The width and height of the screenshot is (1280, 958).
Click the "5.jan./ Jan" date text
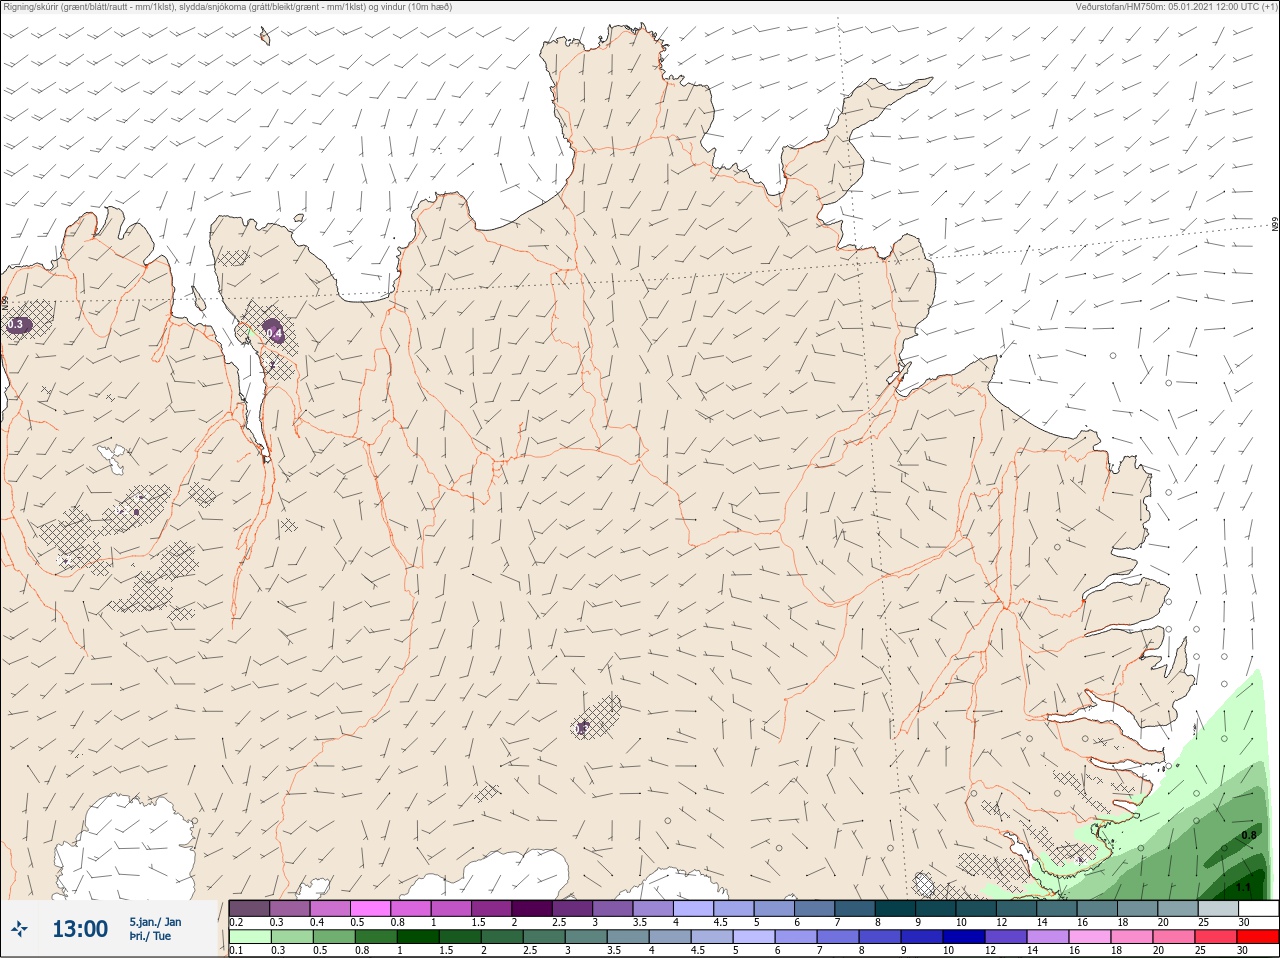coord(156,922)
